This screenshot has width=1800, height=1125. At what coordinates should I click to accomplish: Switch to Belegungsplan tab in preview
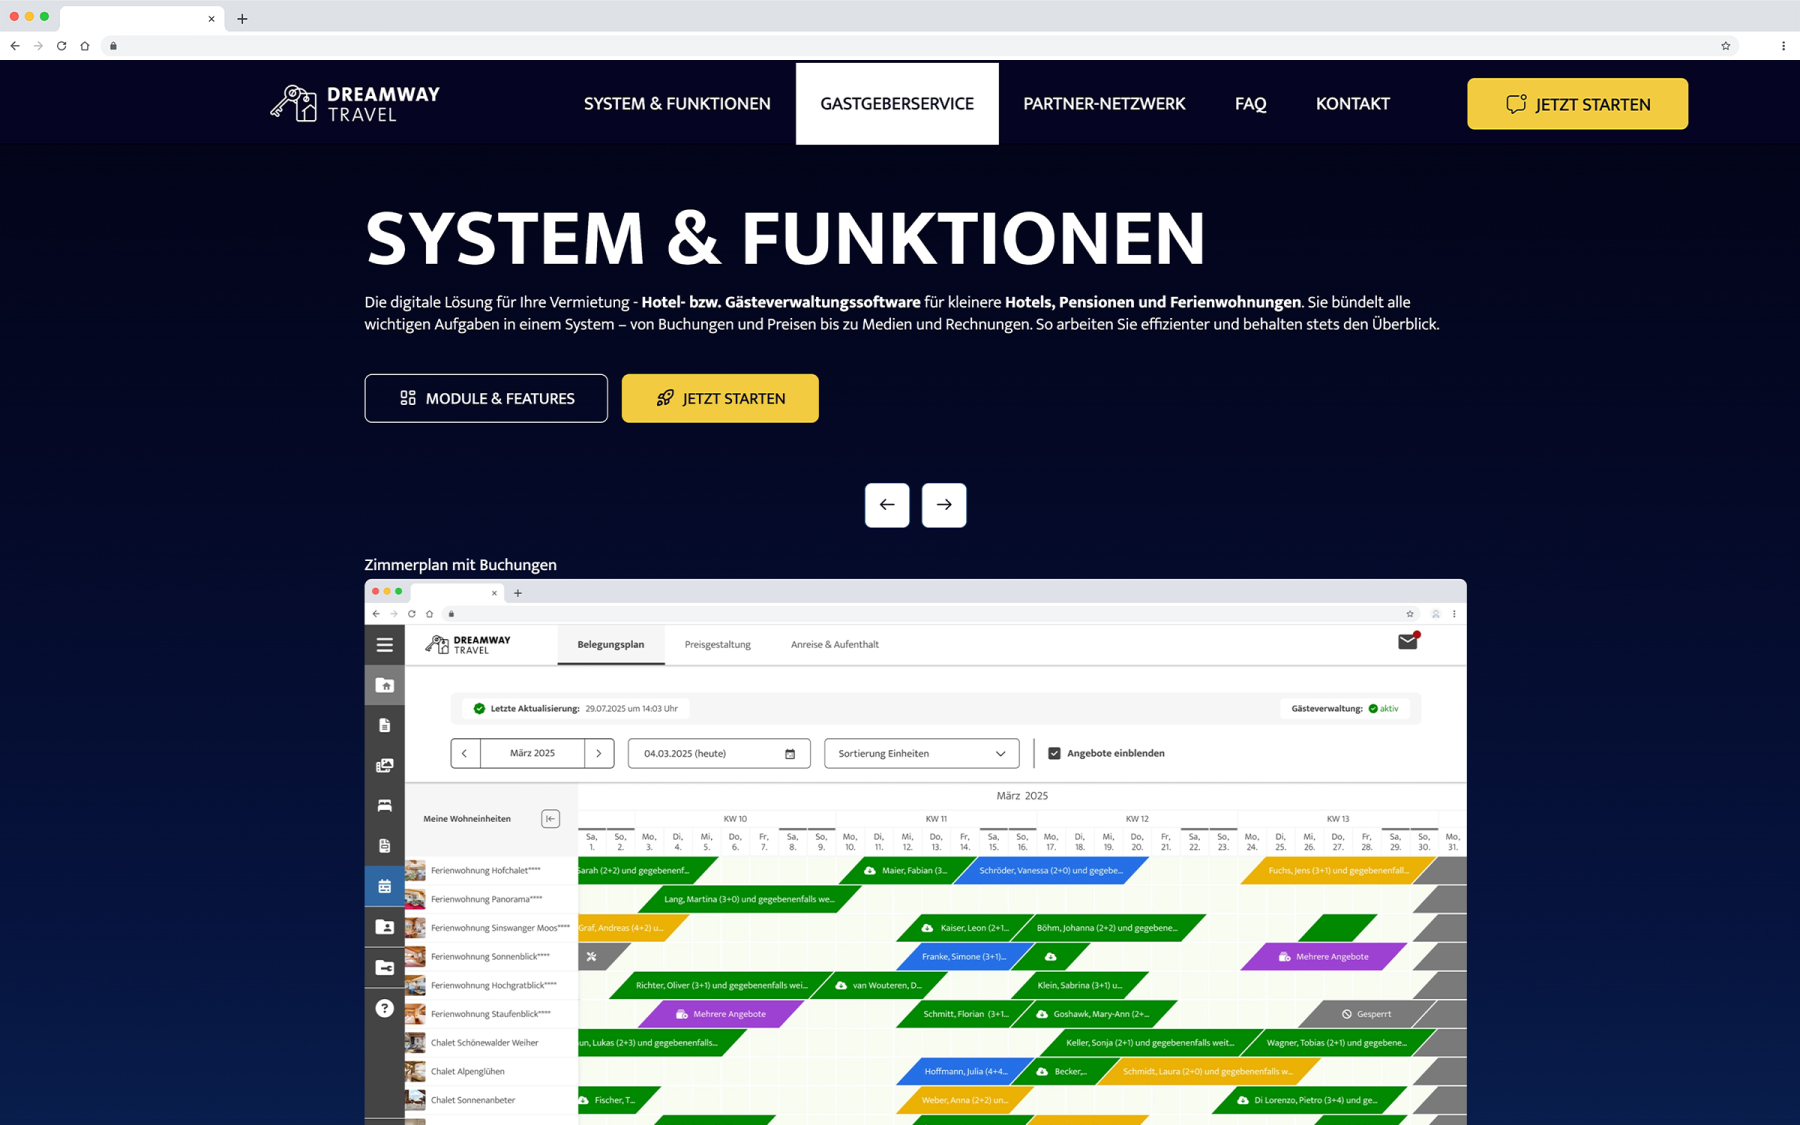click(611, 645)
